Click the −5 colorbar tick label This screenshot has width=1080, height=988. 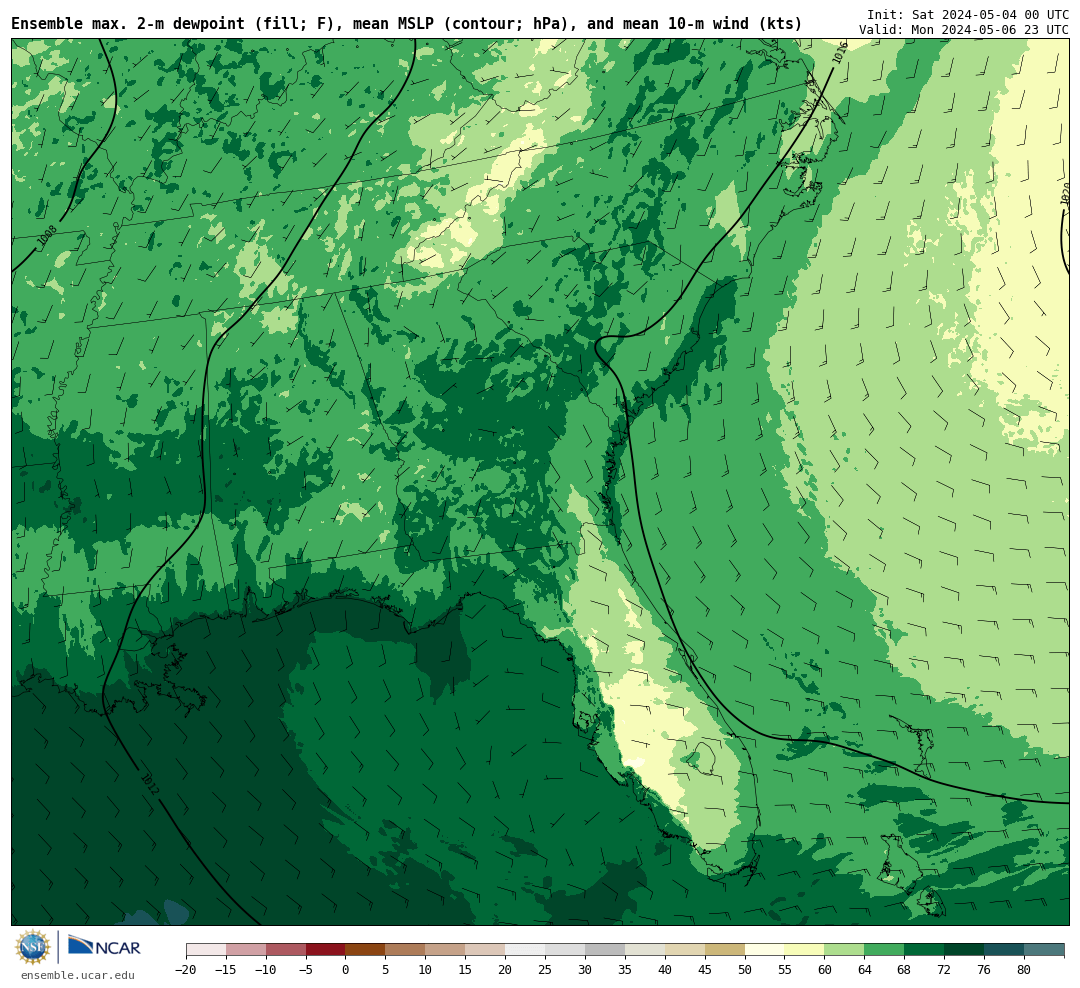tap(306, 969)
